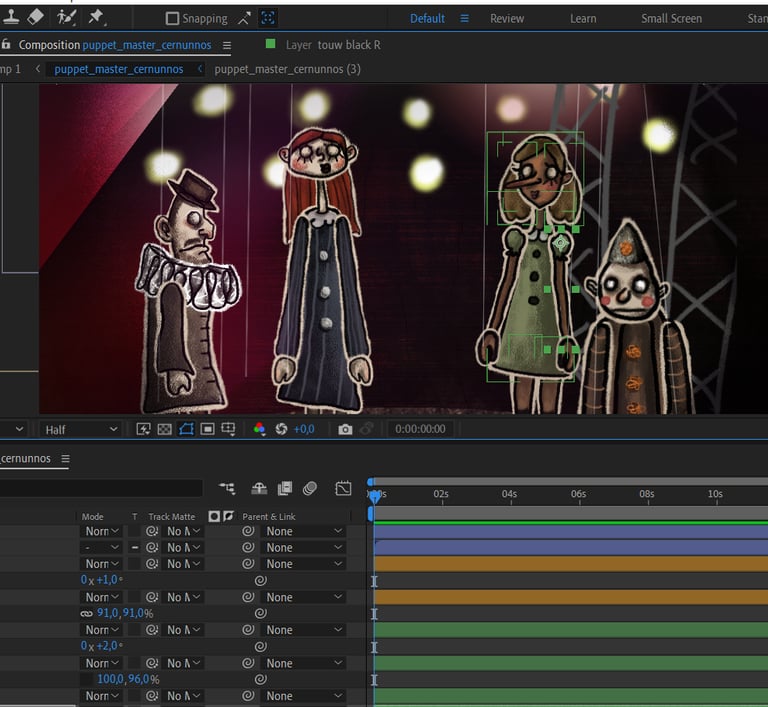Viewport: 768px width, 707px height.
Task: Click the Roto Brush tool icon
Action: (66, 17)
